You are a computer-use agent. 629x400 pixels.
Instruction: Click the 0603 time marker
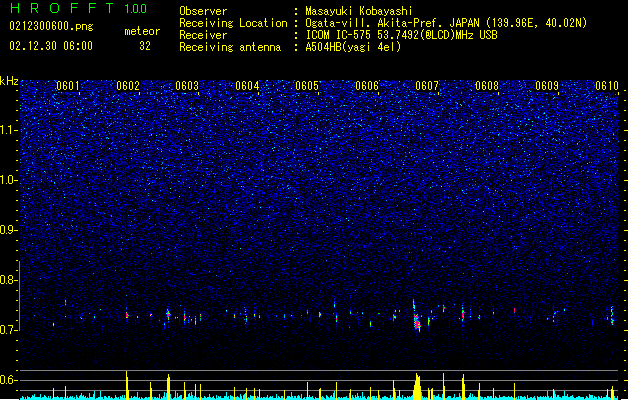187,86
